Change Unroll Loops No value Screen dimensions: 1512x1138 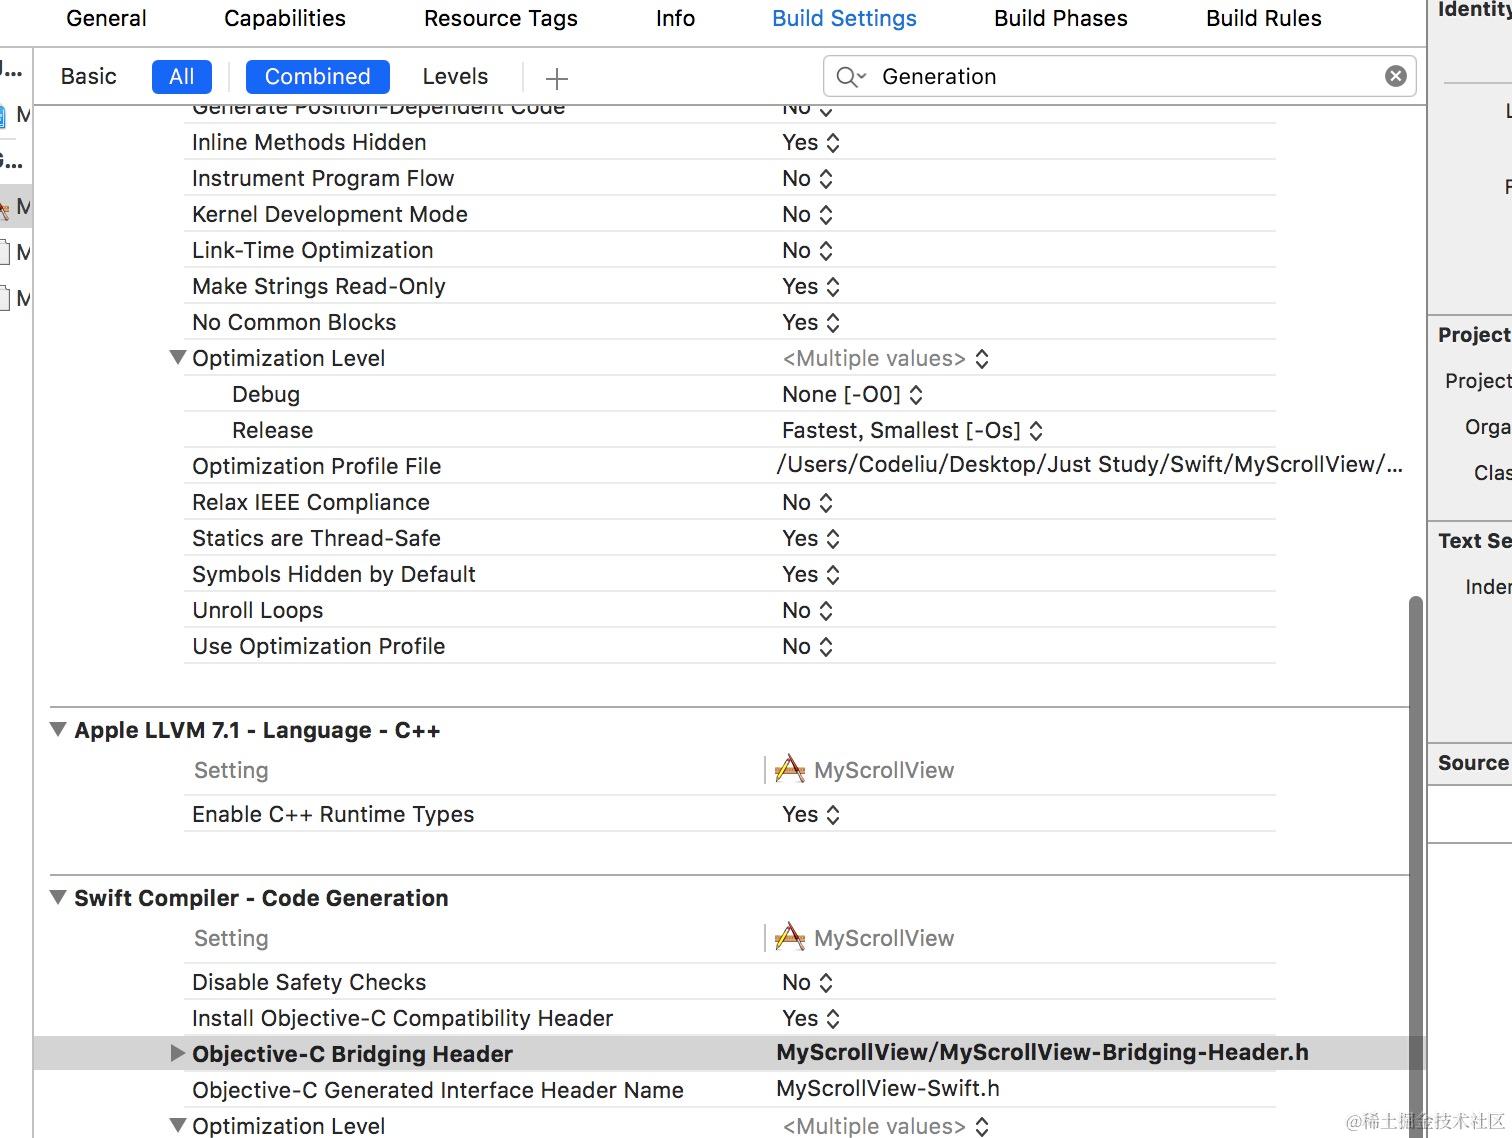807,611
